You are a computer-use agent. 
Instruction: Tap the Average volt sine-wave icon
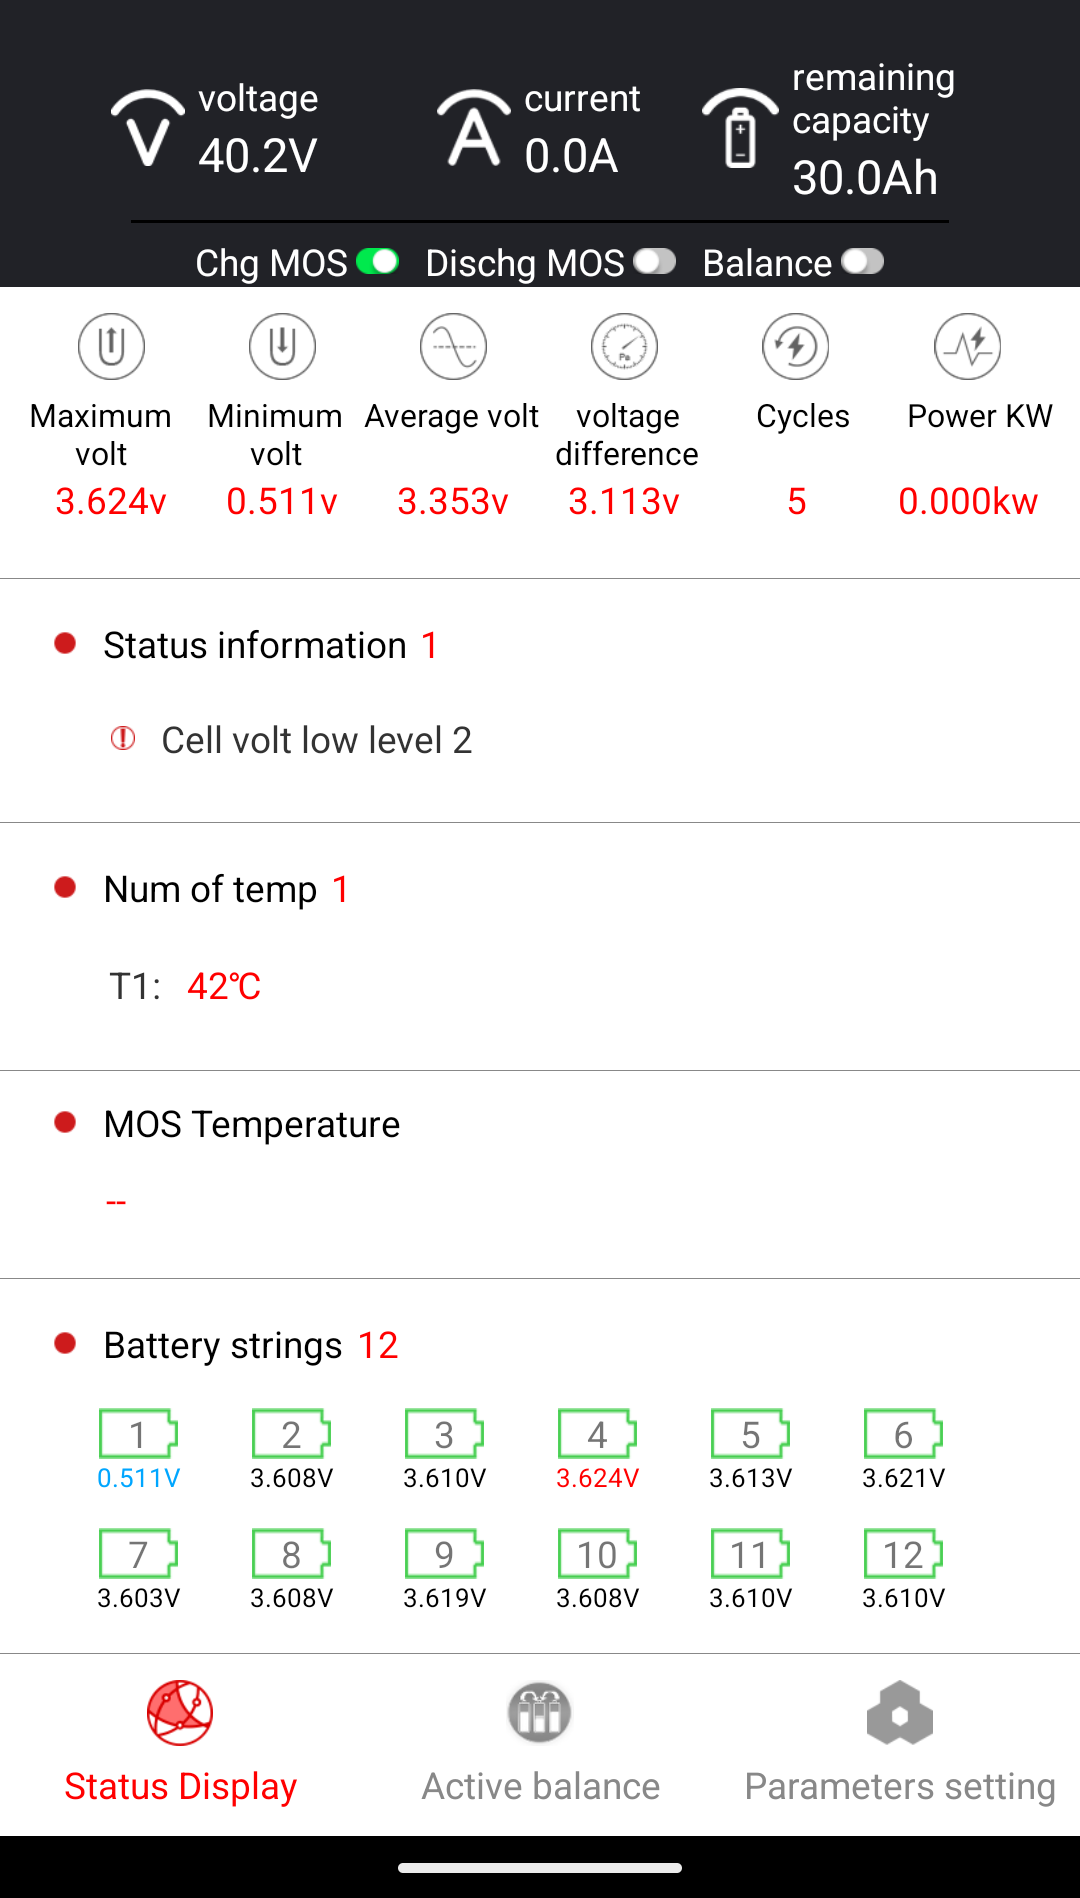[x=453, y=347]
